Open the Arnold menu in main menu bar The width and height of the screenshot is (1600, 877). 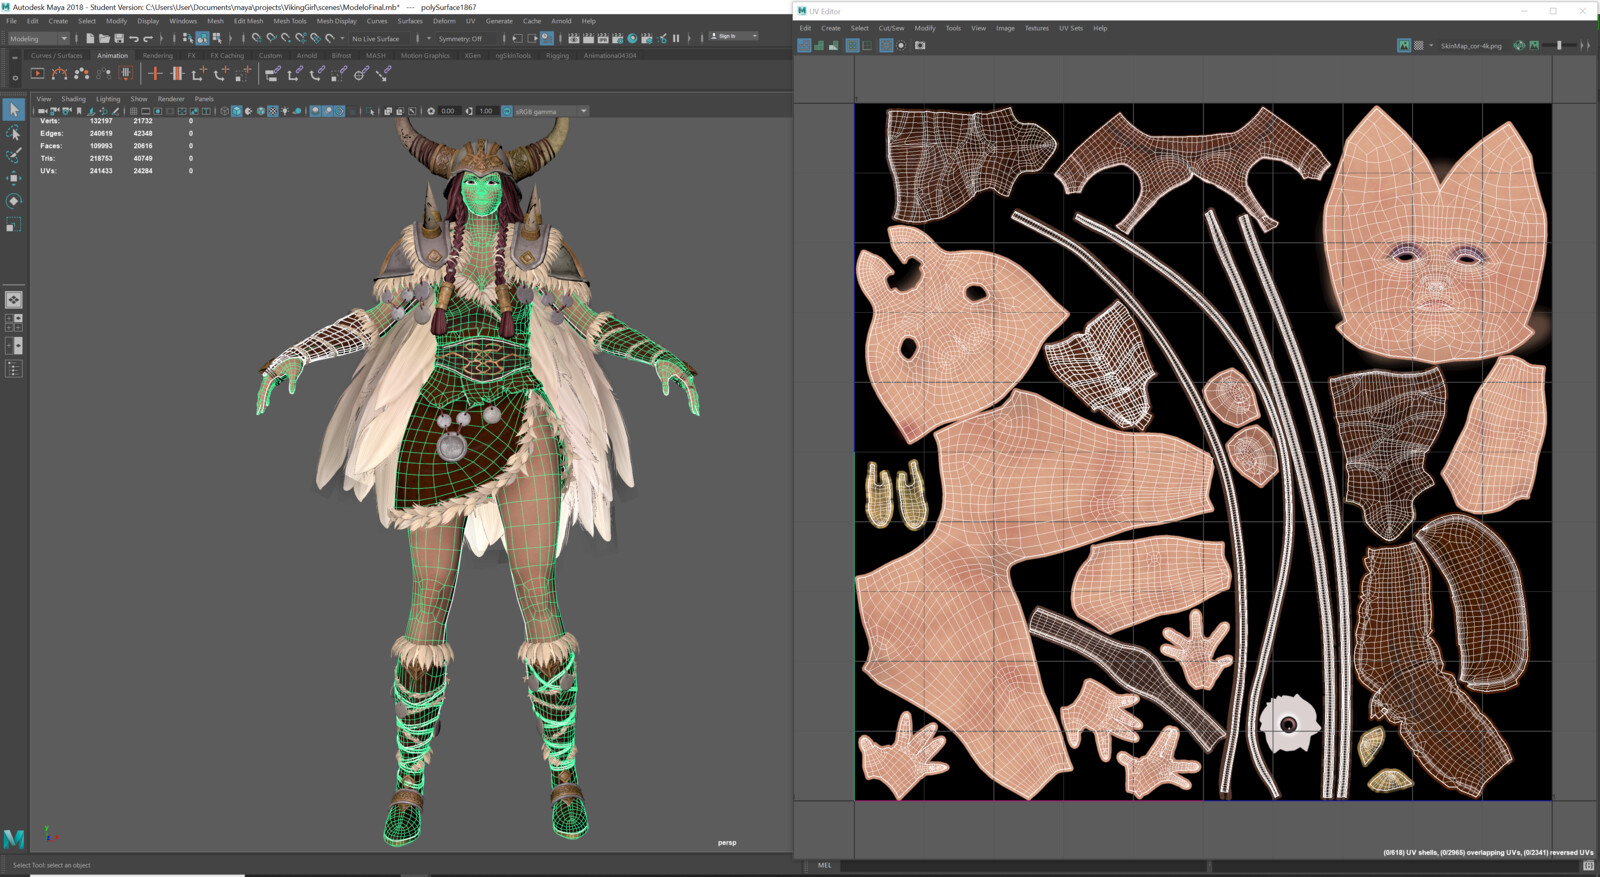561,21
